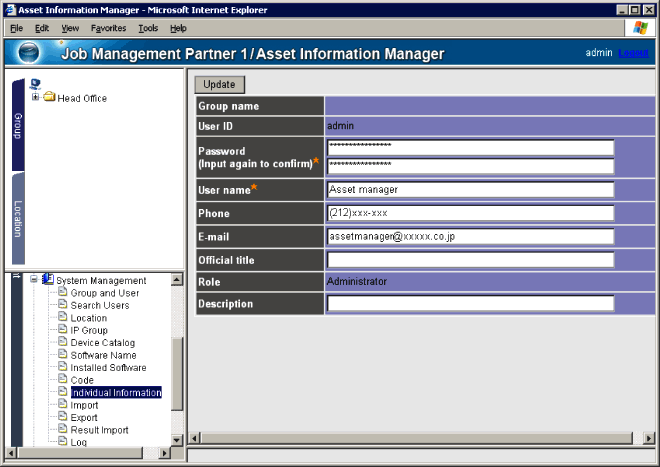Image resolution: width=660 pixels, height=467 pixels.
Task: Click the E-mail input field
Action: tap(470, 238)
